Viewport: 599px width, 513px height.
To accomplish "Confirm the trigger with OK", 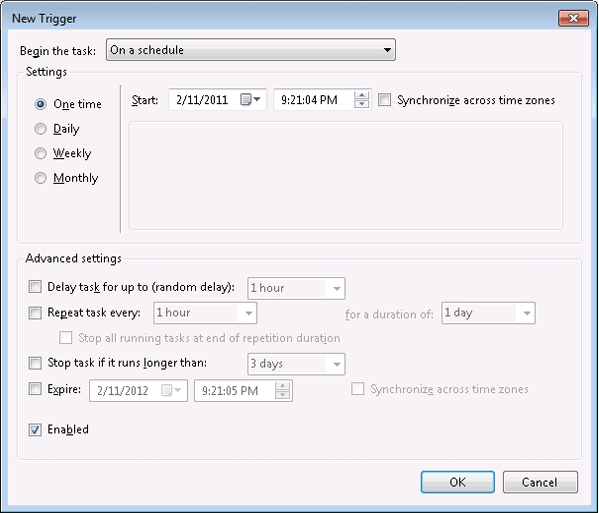I will pos(458,482).
